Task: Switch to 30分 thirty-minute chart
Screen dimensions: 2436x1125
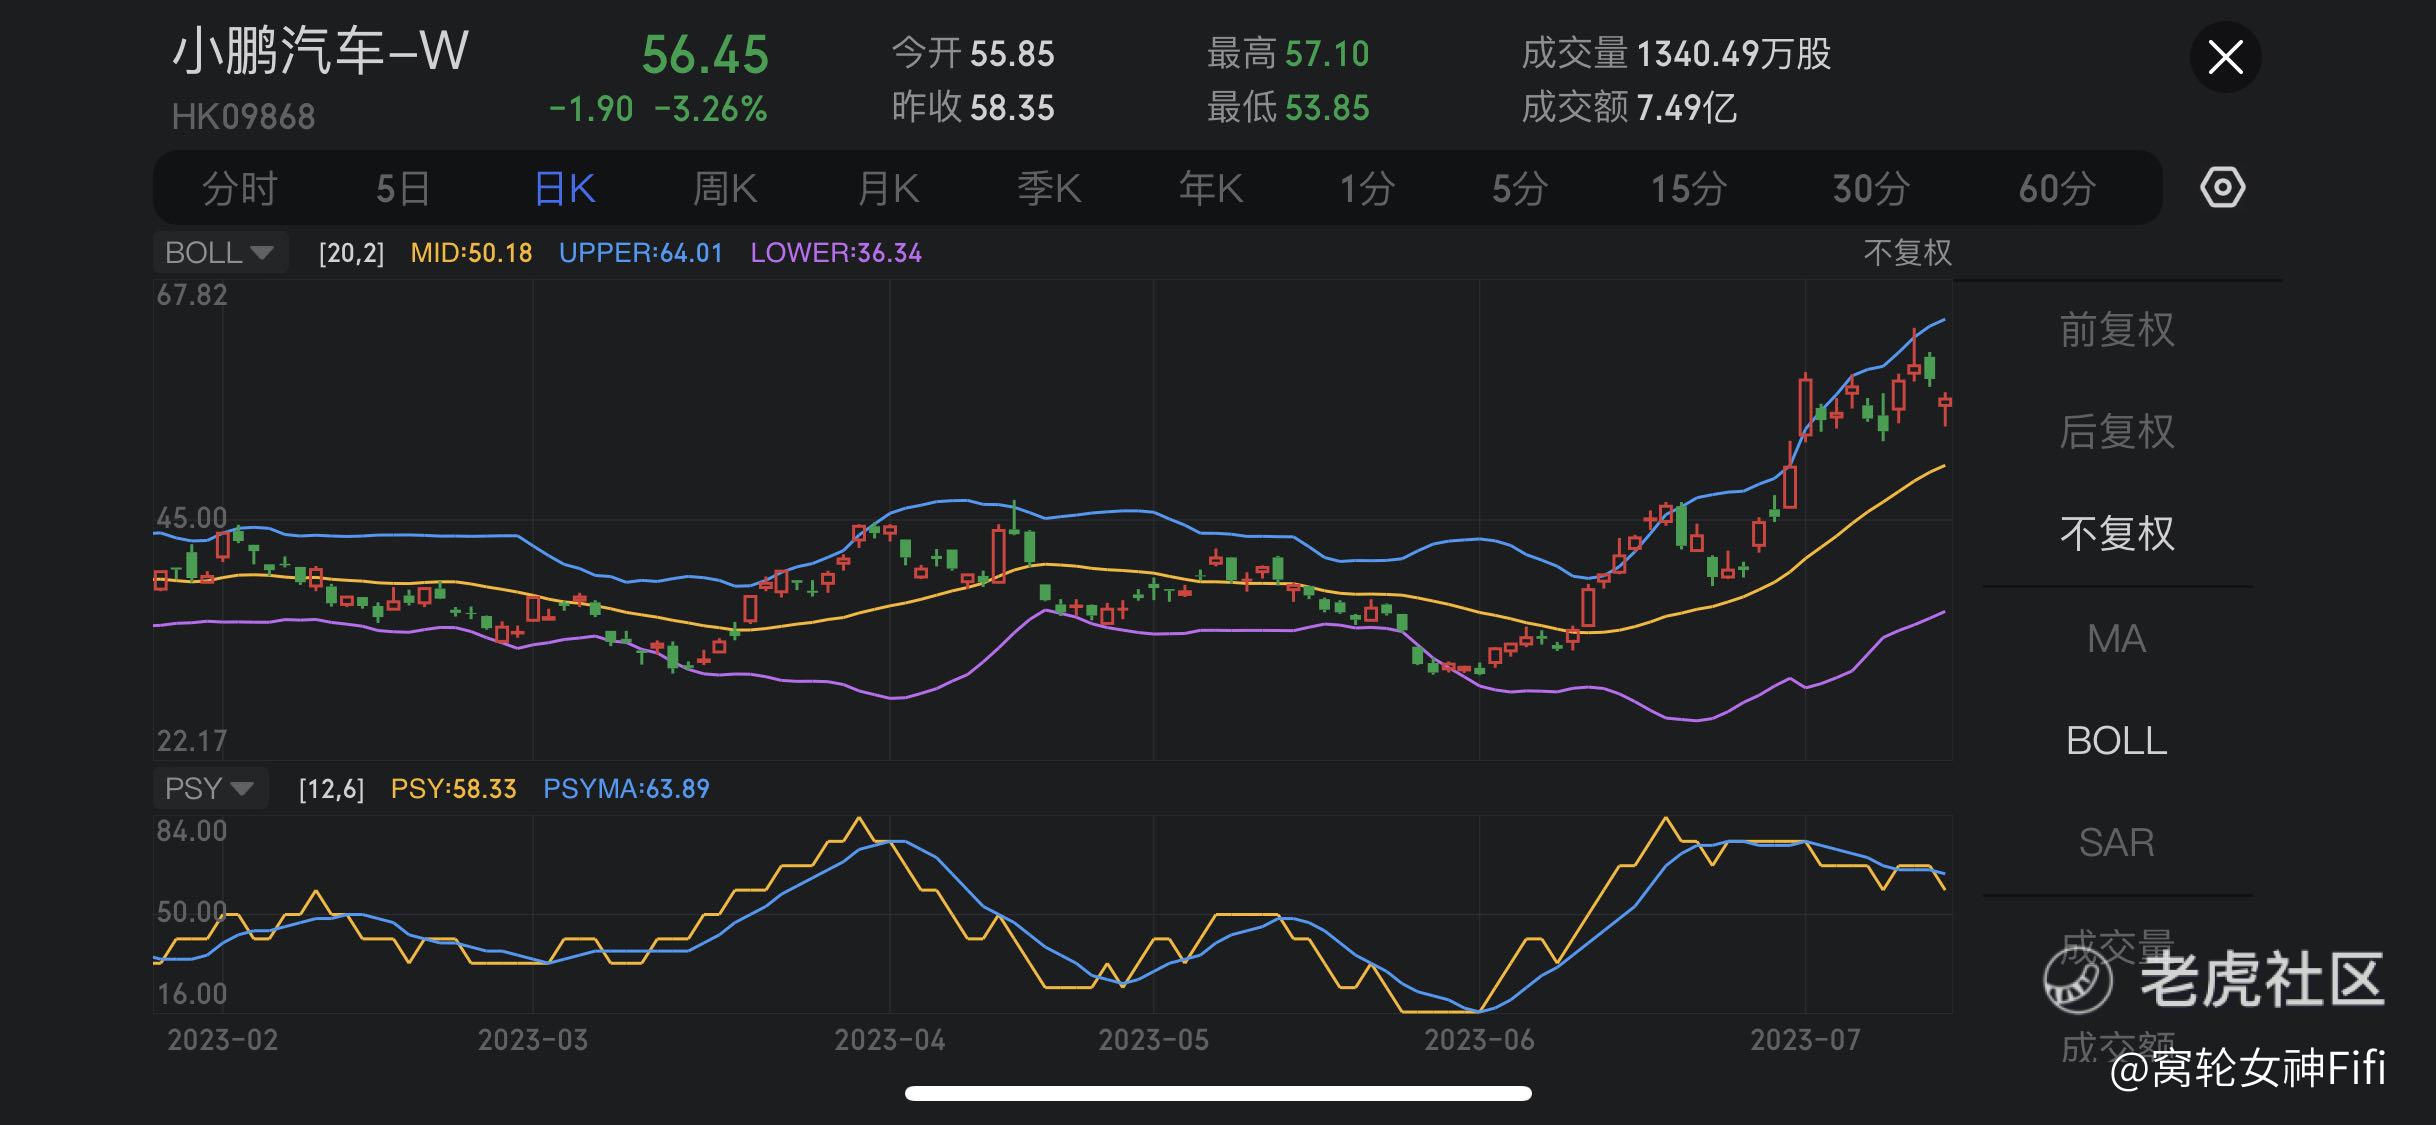Action: [x=1871, y=188]
